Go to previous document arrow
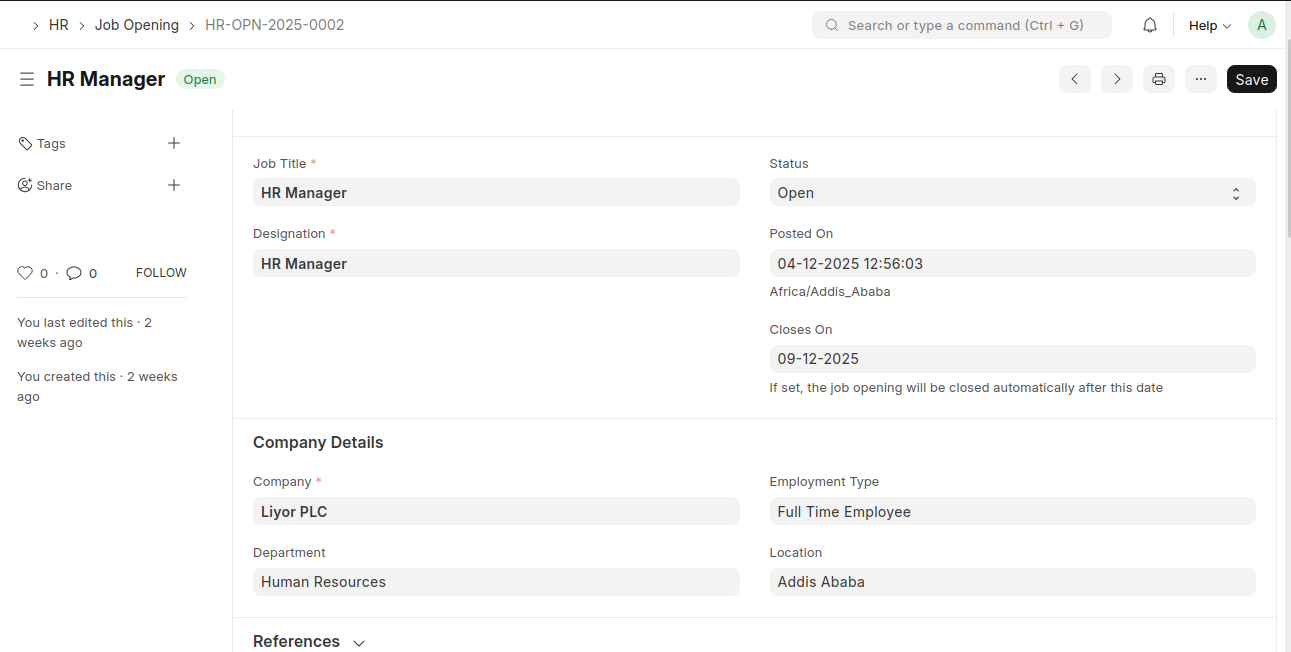The height and width of the screenshot is (652, 1291). tap(1074, 79)
